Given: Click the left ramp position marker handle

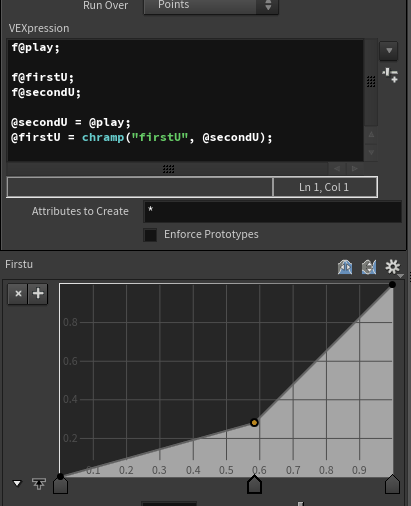Looking at the screenshot, I should point(60,485).
